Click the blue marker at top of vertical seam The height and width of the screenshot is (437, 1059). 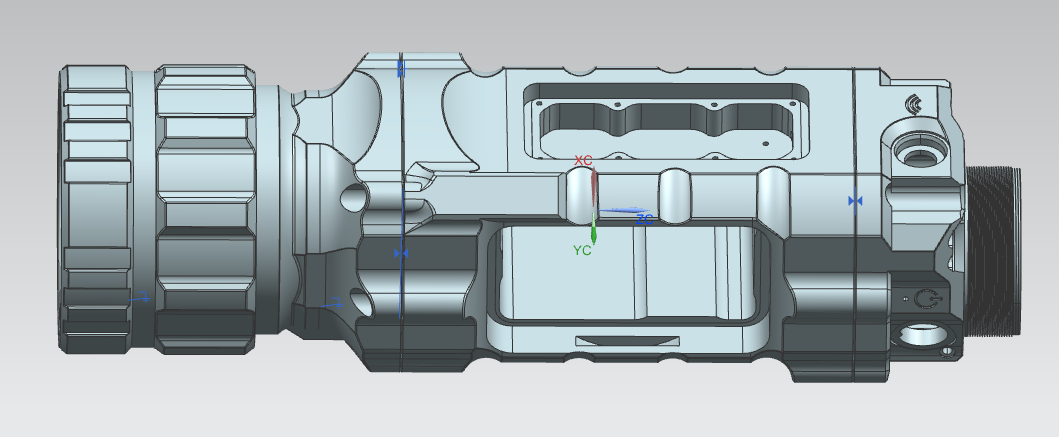401,68
